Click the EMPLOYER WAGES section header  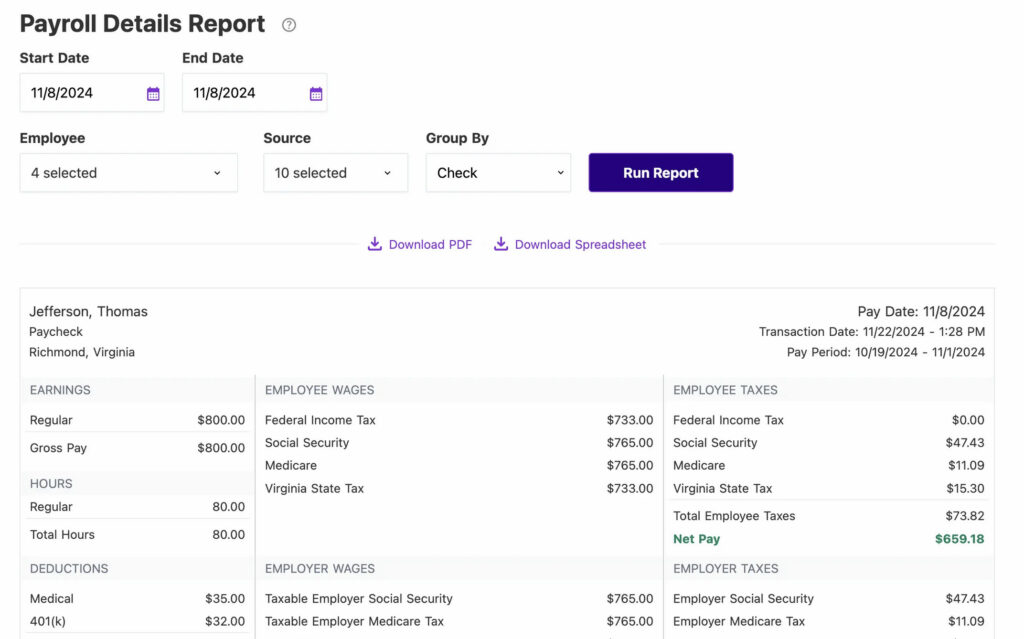[319, 568]
